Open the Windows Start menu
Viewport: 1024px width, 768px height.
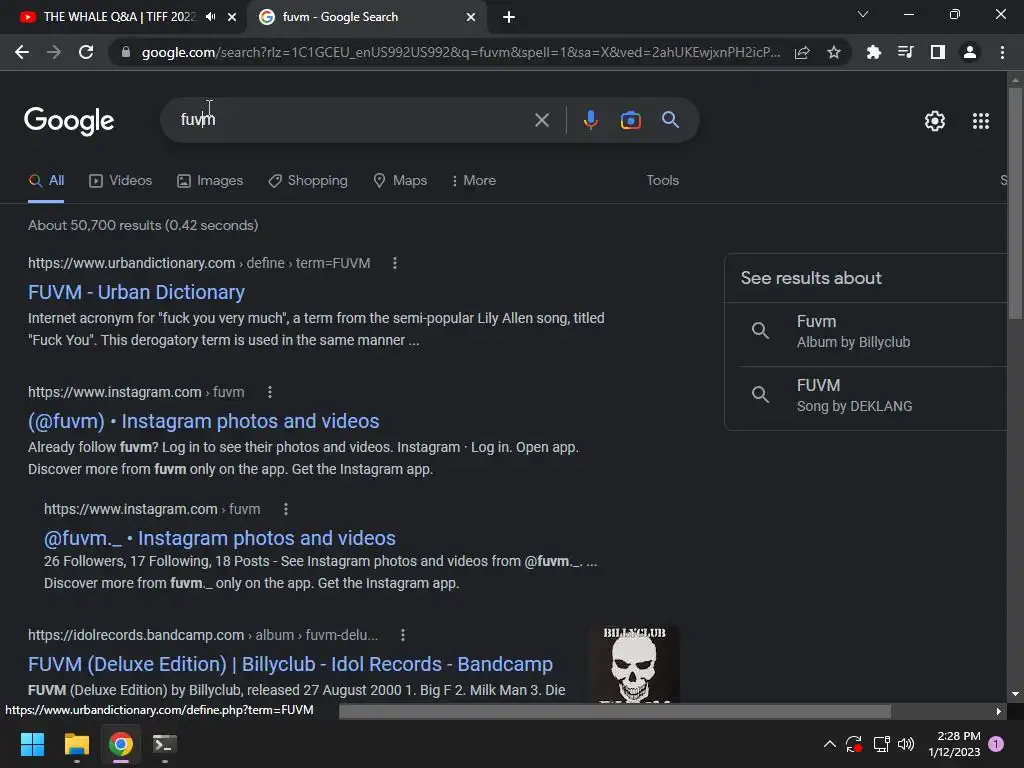pos(32,744)
